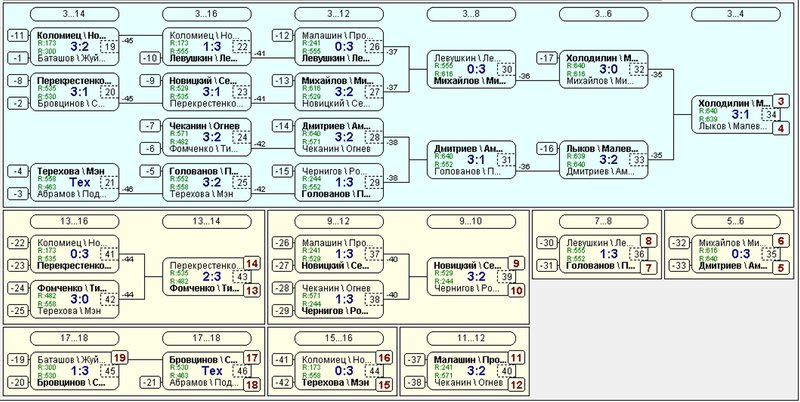
Task: Click the 3:2 score in match 40
Action: click(477, 371)
